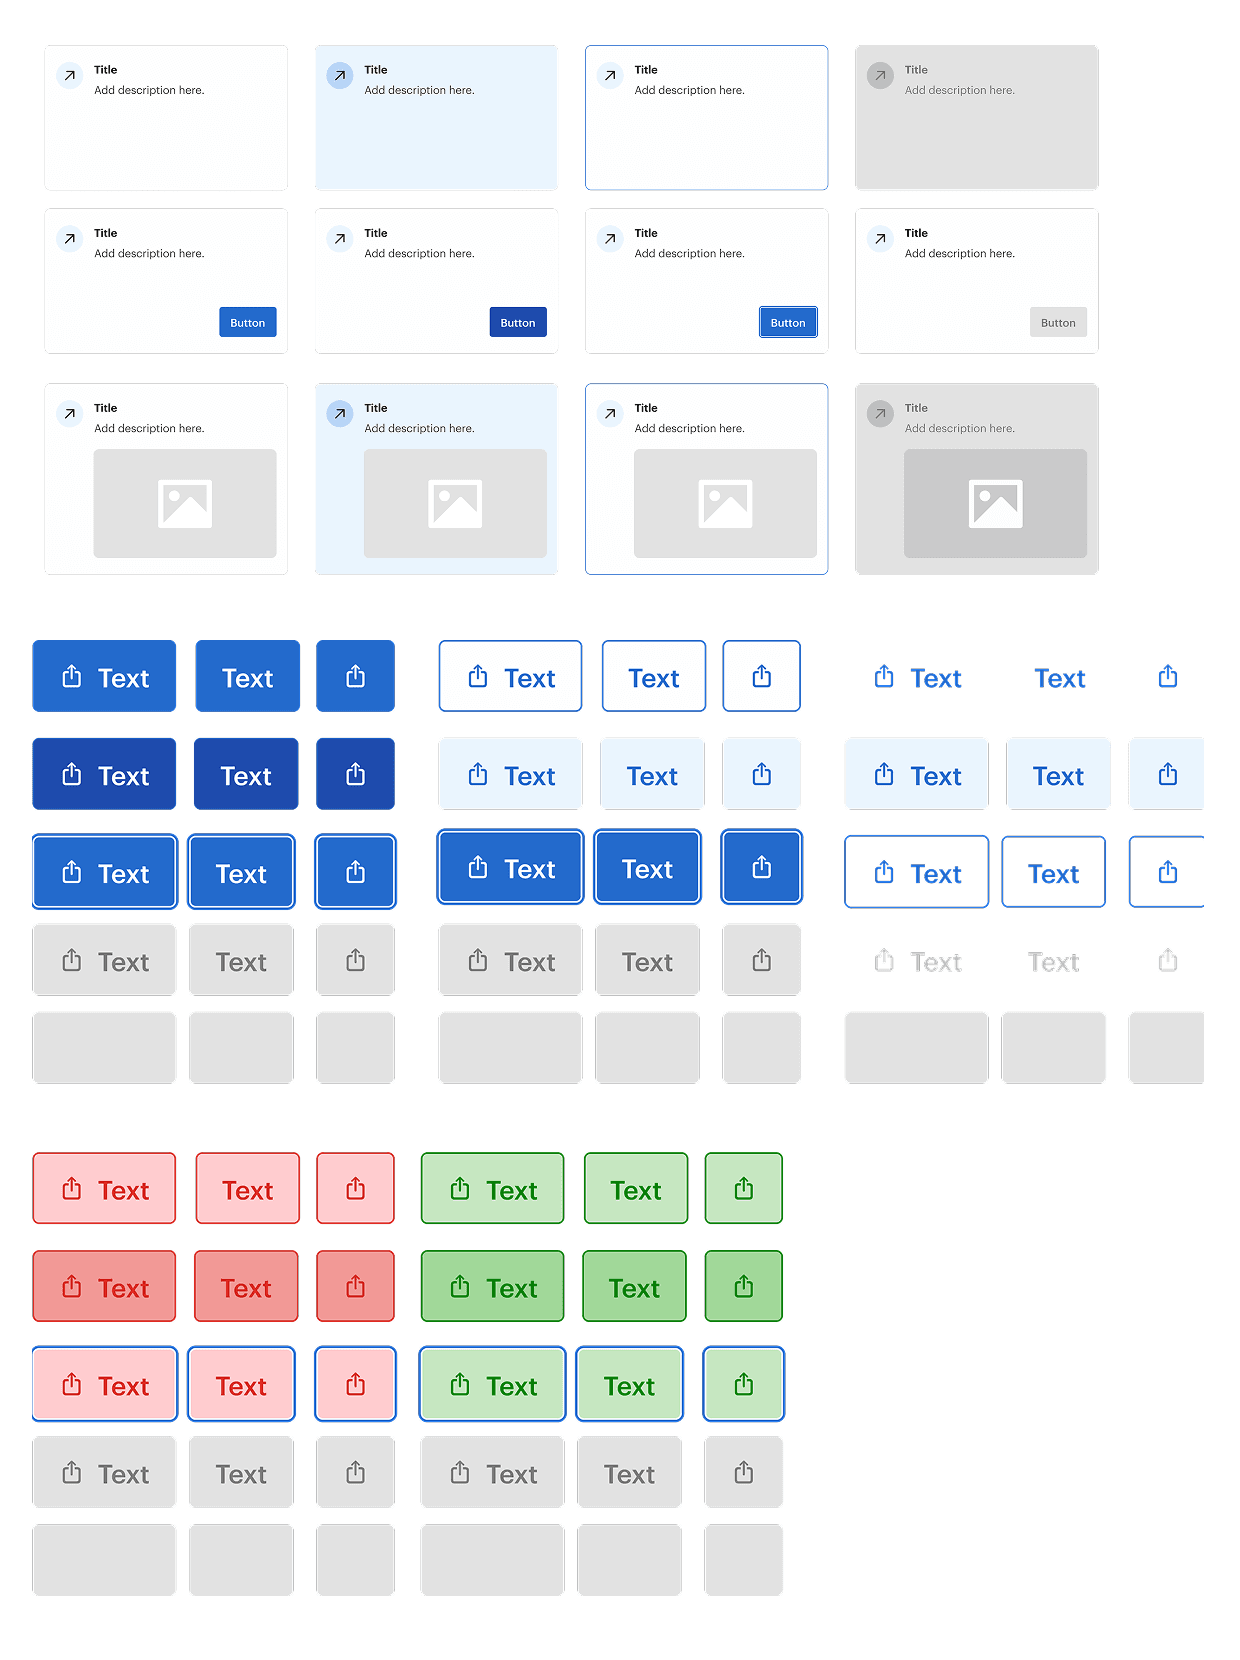Click pink Text button with icon and blue ring

tap(104, 1384)
